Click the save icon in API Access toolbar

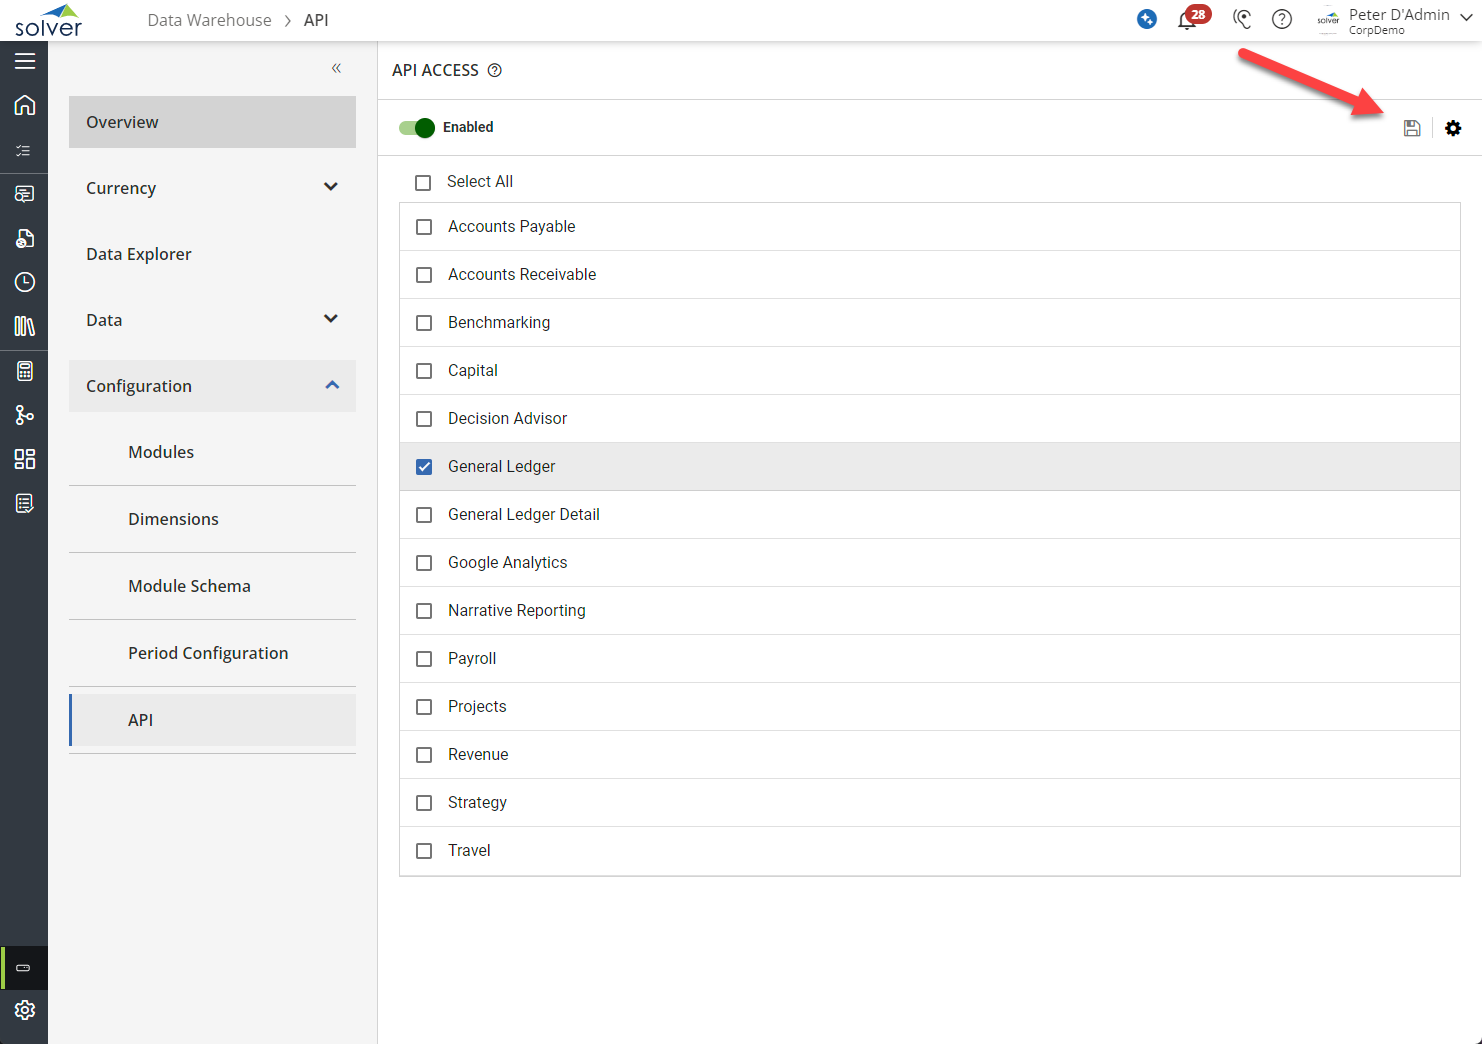point(1411,128)
